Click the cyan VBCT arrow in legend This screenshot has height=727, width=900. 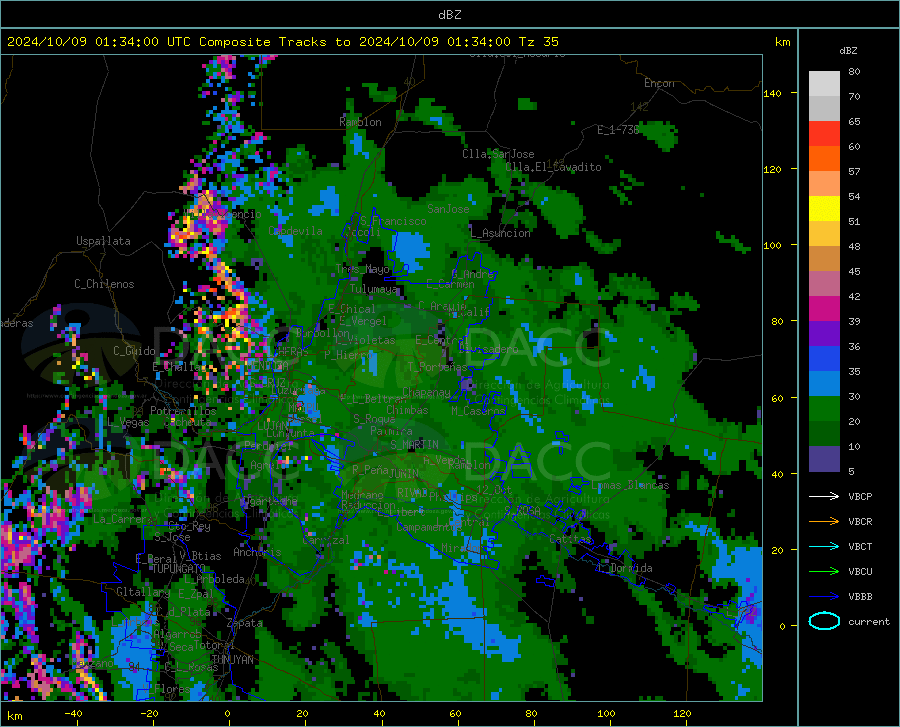pyautogui.click(x=824, y=546)
